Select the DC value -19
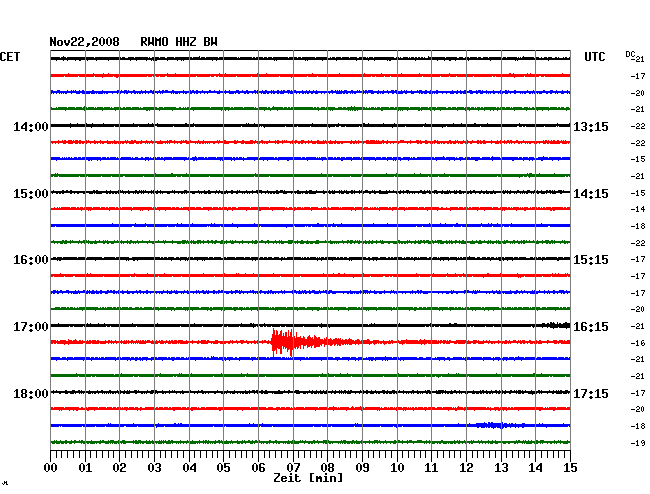650x494 pixels. (638, 443)
